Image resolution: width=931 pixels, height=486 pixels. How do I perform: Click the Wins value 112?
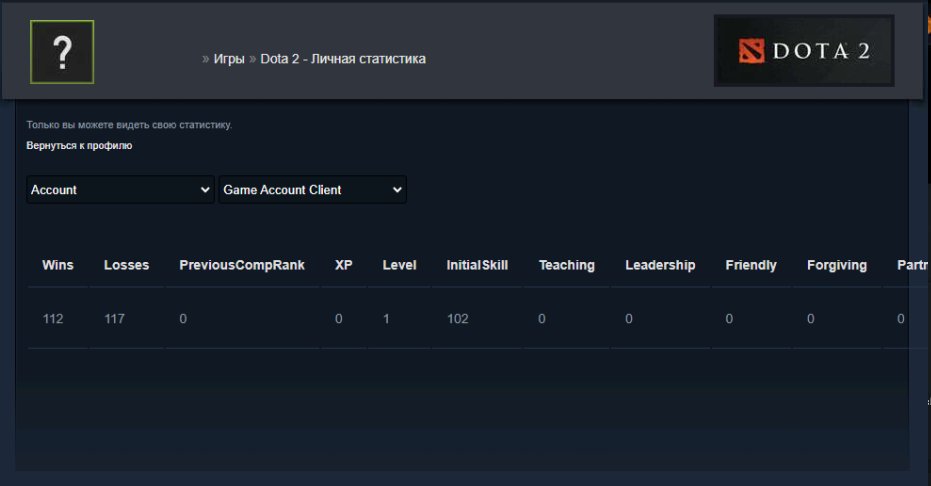(53, 319)
